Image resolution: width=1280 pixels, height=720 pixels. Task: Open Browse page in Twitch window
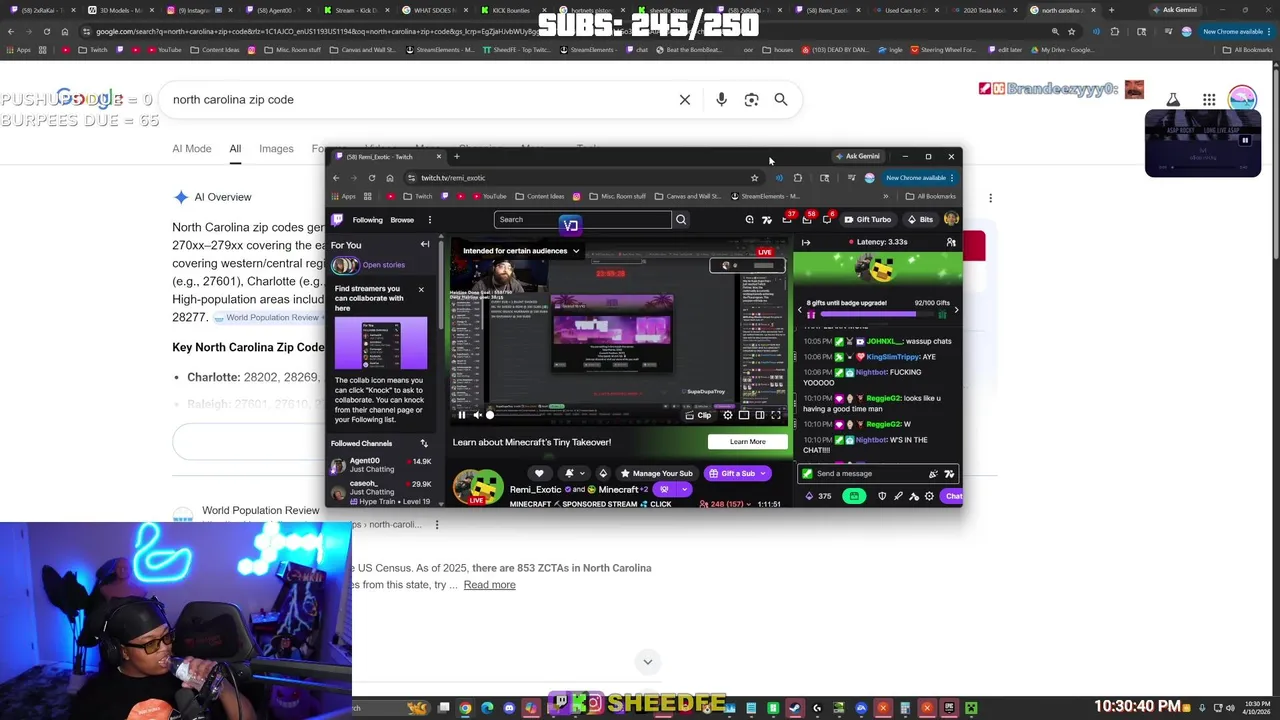point(402,220)
